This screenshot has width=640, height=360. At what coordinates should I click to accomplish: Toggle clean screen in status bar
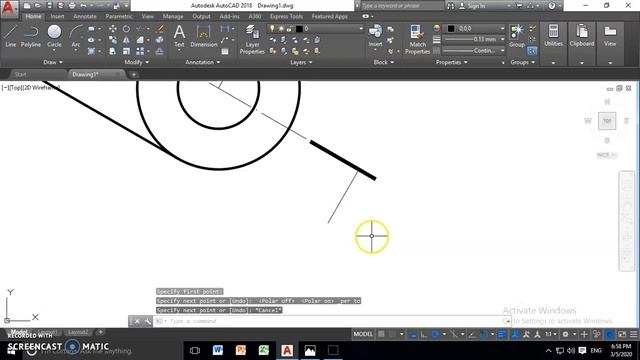pos(622,334)
